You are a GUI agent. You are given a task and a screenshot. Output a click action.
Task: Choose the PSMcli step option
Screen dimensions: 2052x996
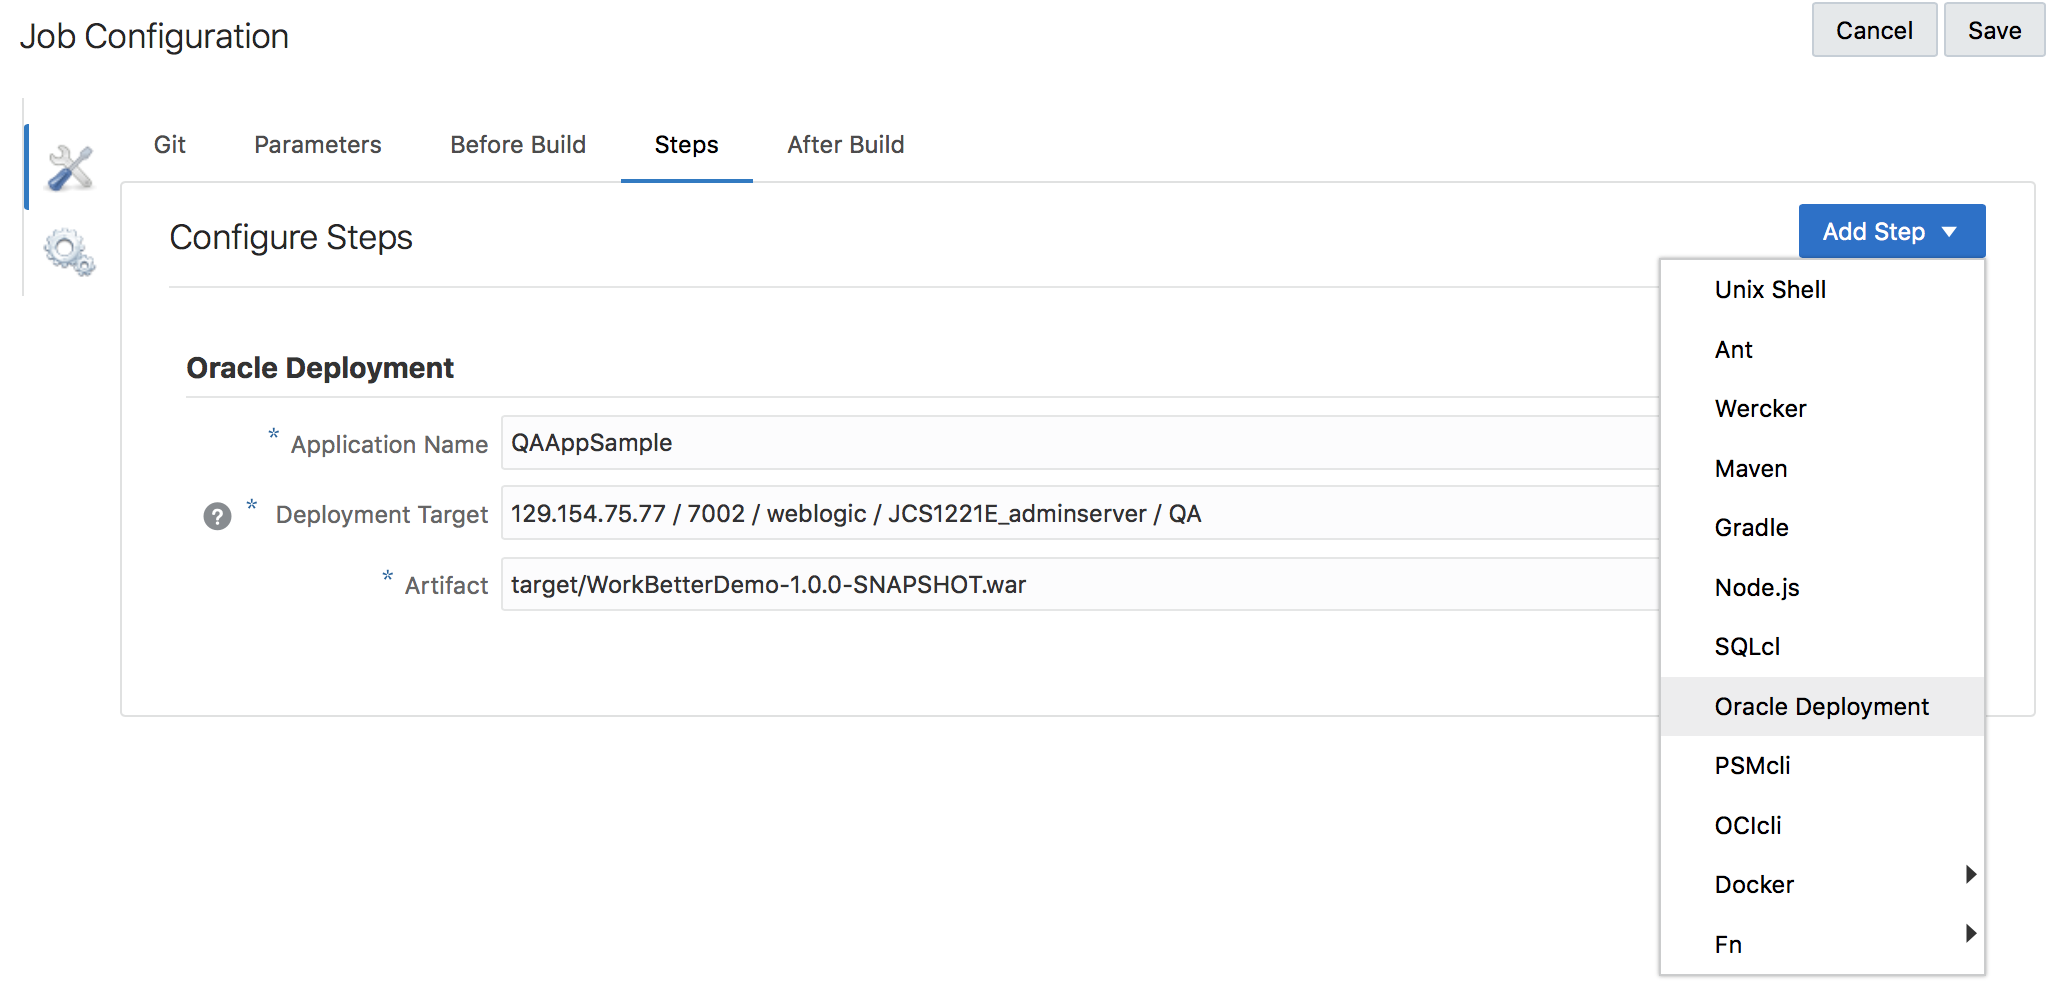click(x=1752, y=766)
